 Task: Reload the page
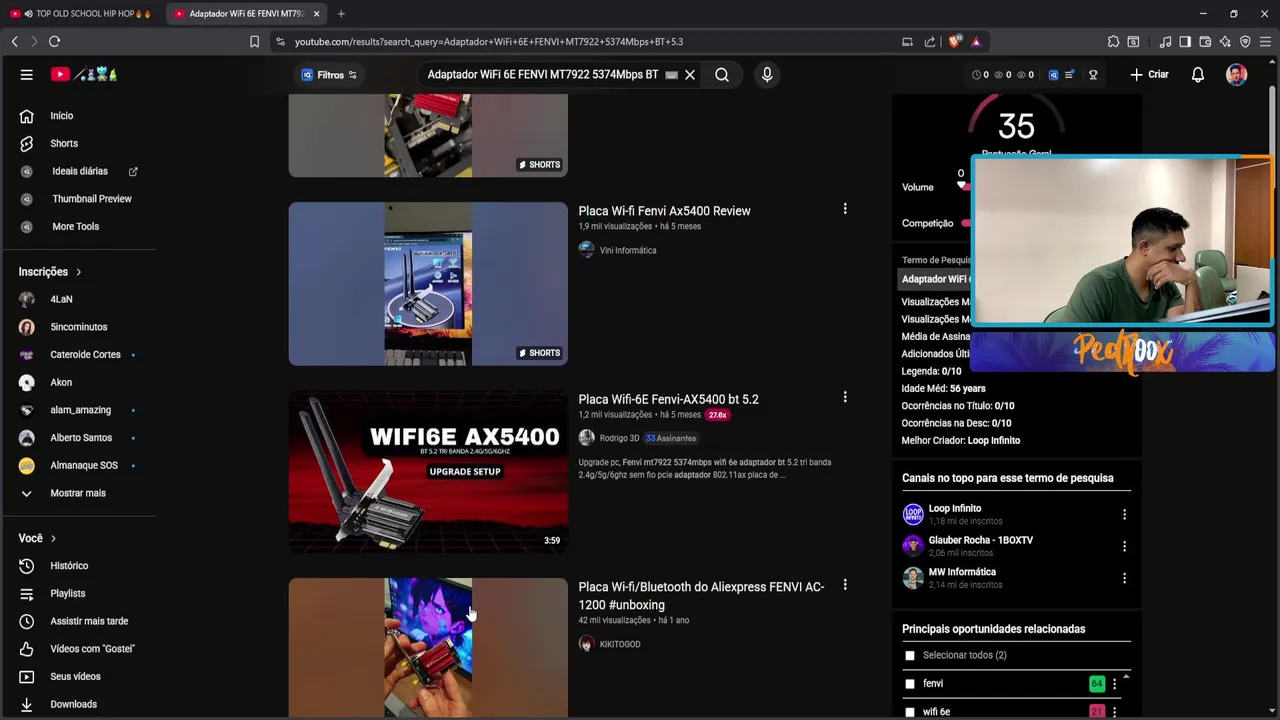[x=54, y=42]
